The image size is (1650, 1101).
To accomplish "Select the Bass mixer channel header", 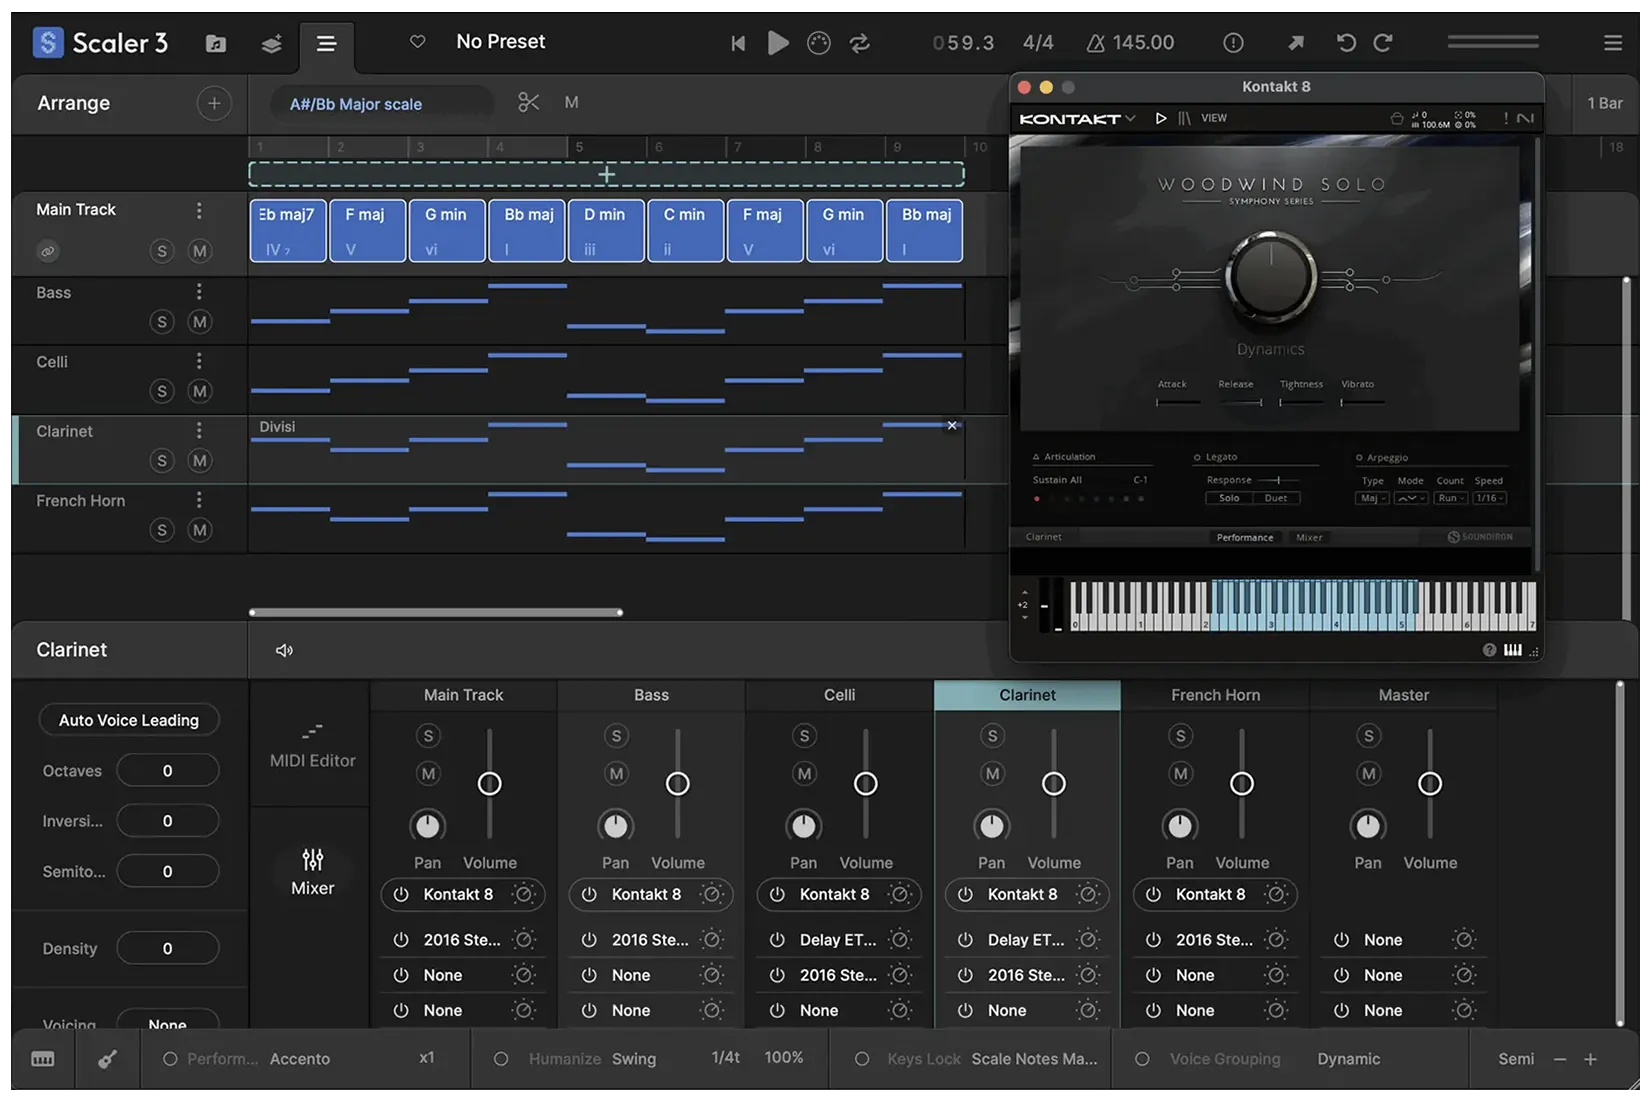I will click(651, 695).
